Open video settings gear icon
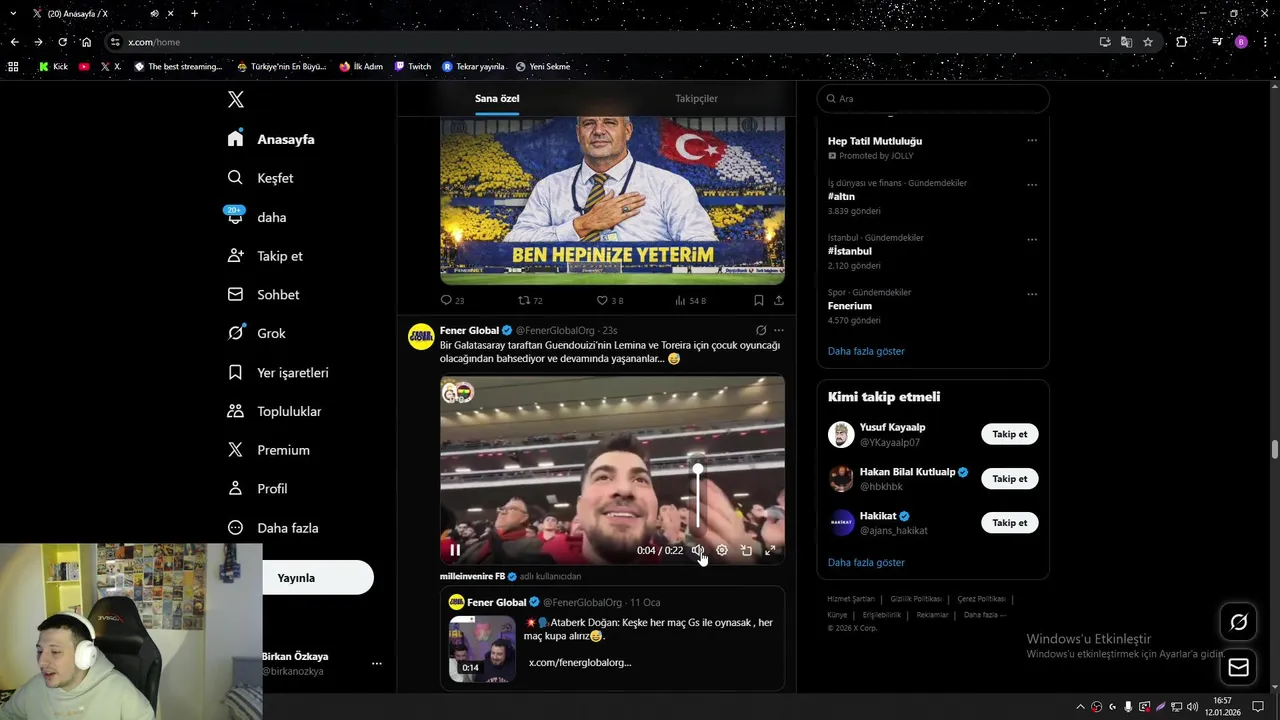Image resolution: width=1280 pixels, height=720 pixels. [x=722, y=550]
